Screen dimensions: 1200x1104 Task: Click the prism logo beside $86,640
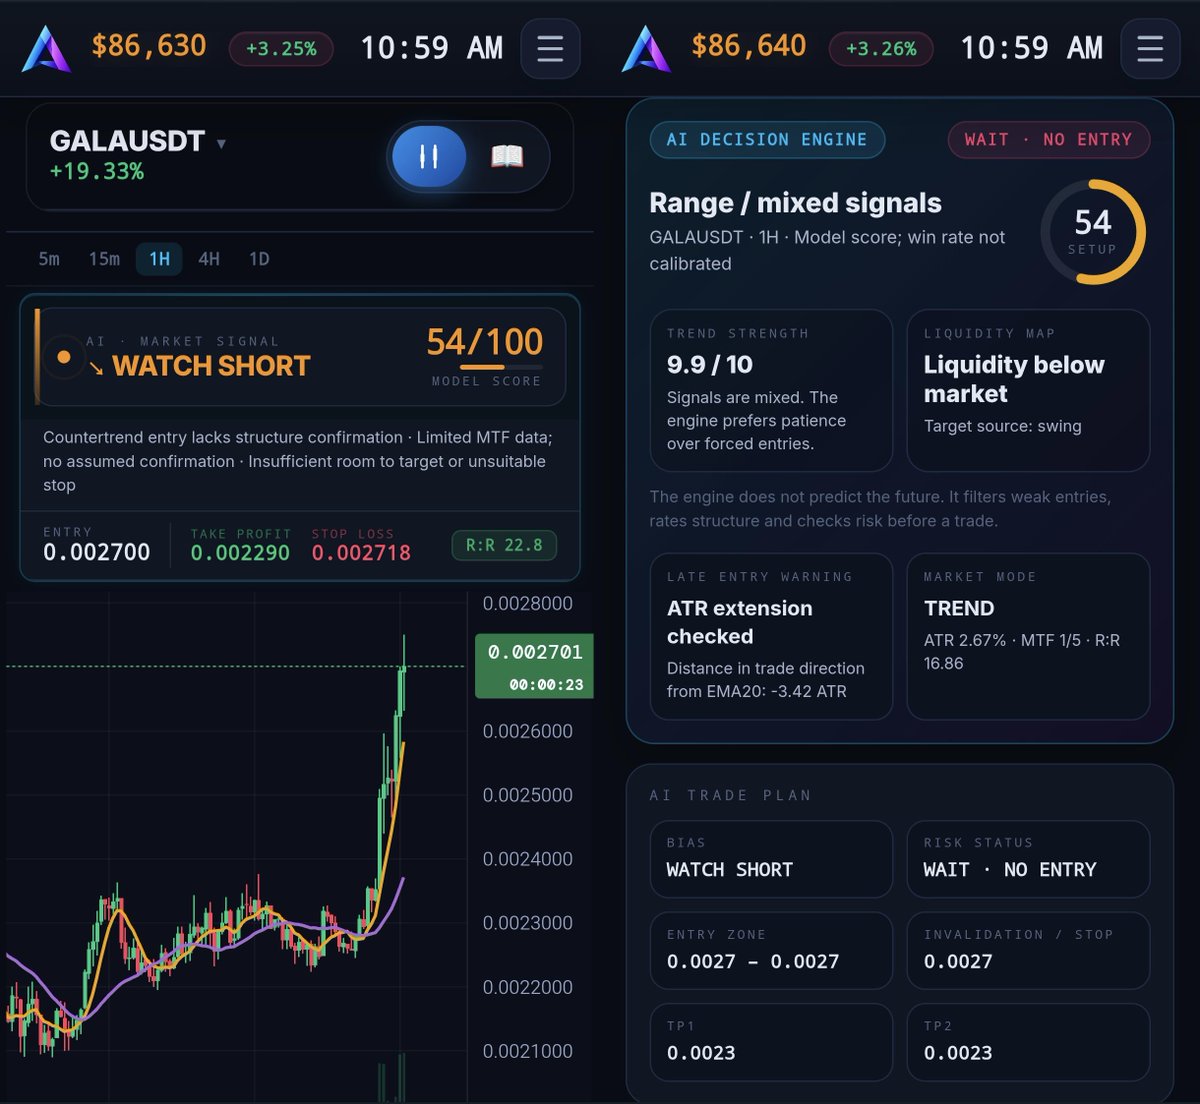(x=646, y=48)
